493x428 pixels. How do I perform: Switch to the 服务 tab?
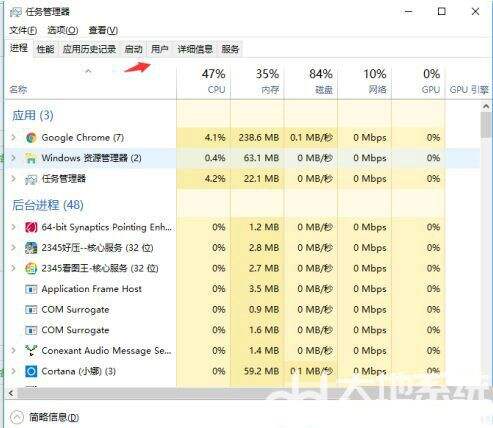click(230, 49)
